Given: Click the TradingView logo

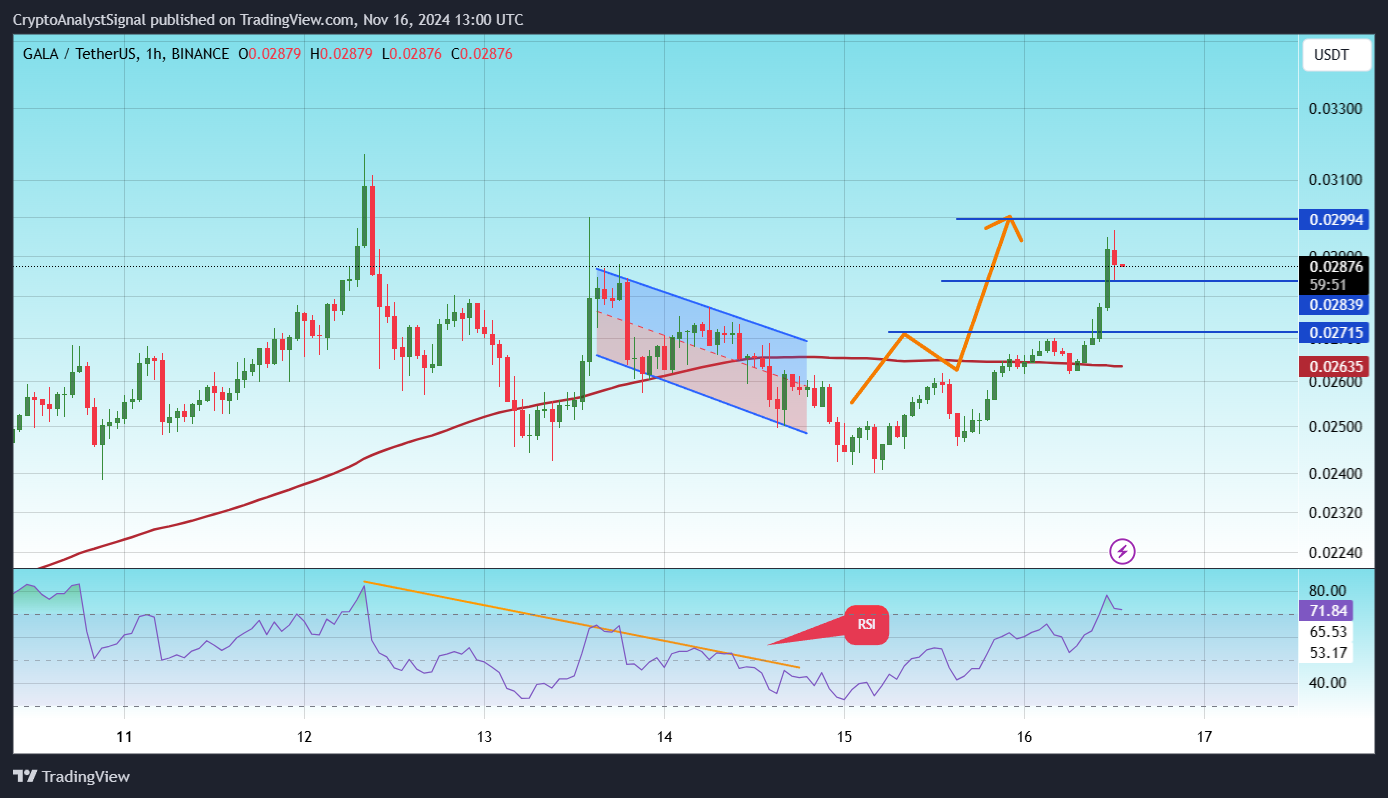Looking at the screenshot, I should [x=72, y=776].
